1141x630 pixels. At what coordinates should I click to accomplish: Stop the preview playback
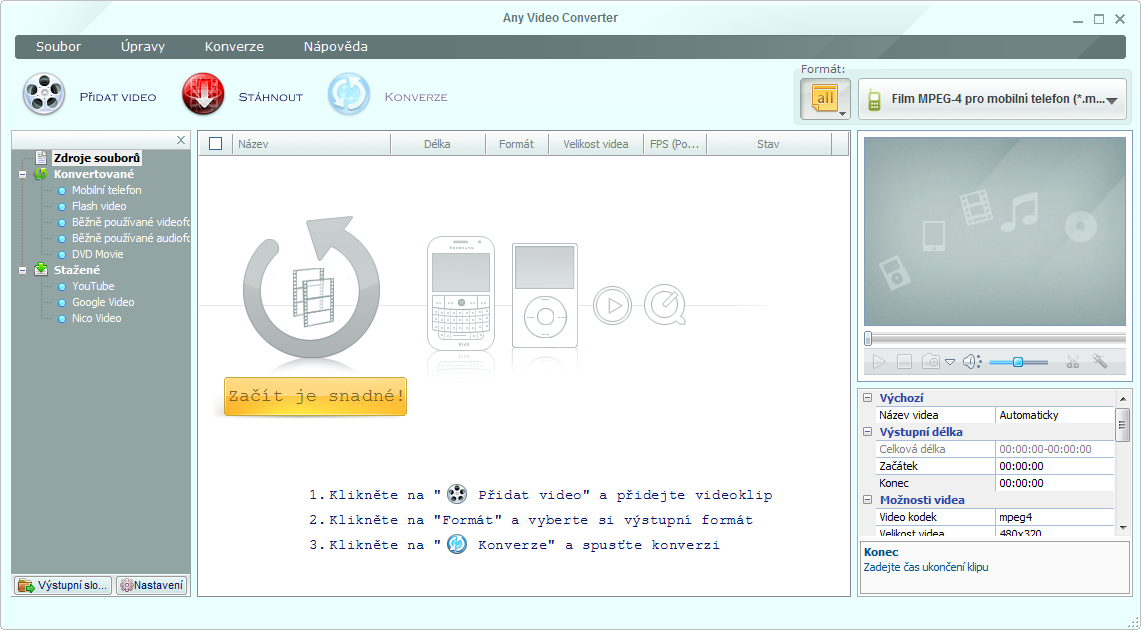(x=904, y=362)
